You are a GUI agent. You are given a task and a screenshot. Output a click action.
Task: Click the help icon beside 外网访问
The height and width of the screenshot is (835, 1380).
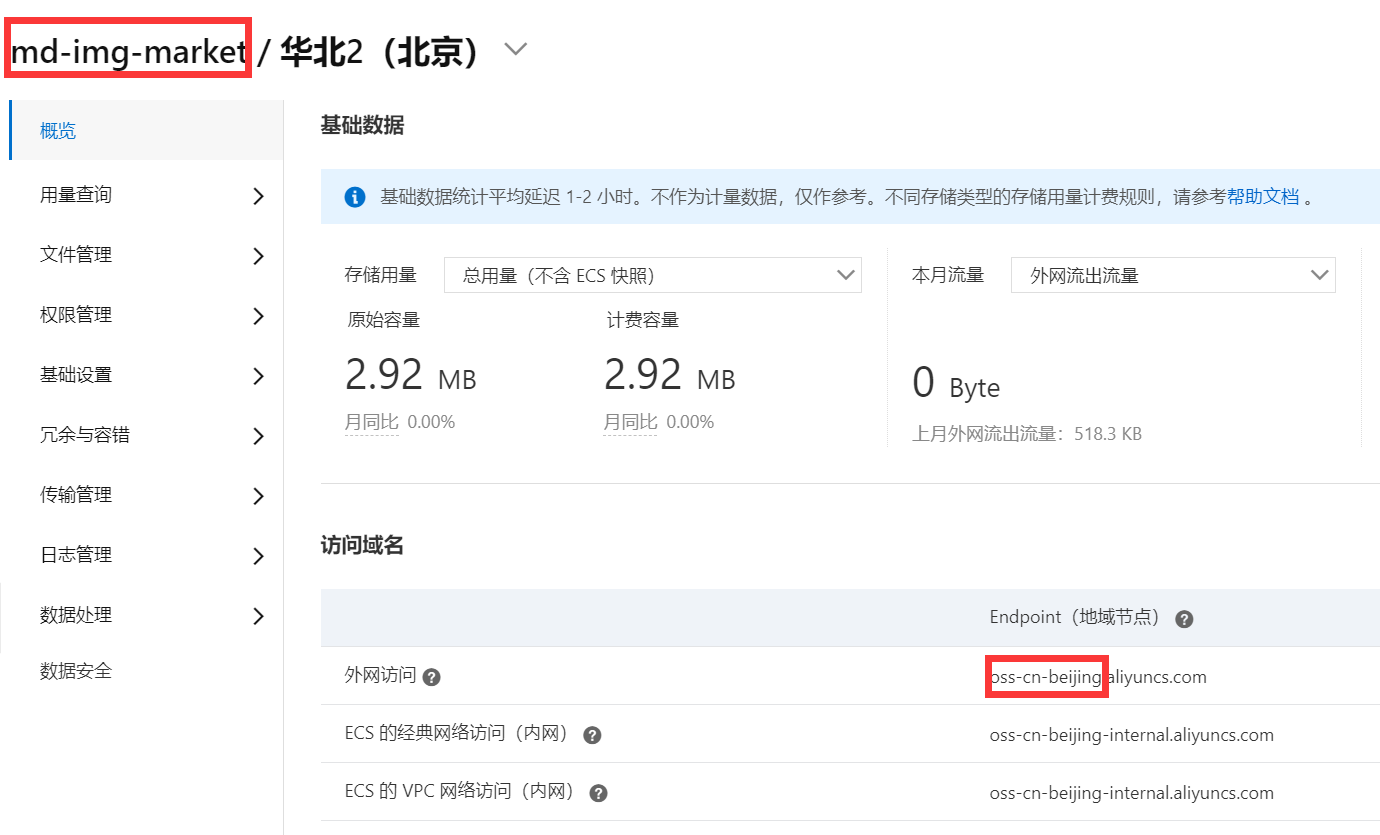tap(432, 677)
